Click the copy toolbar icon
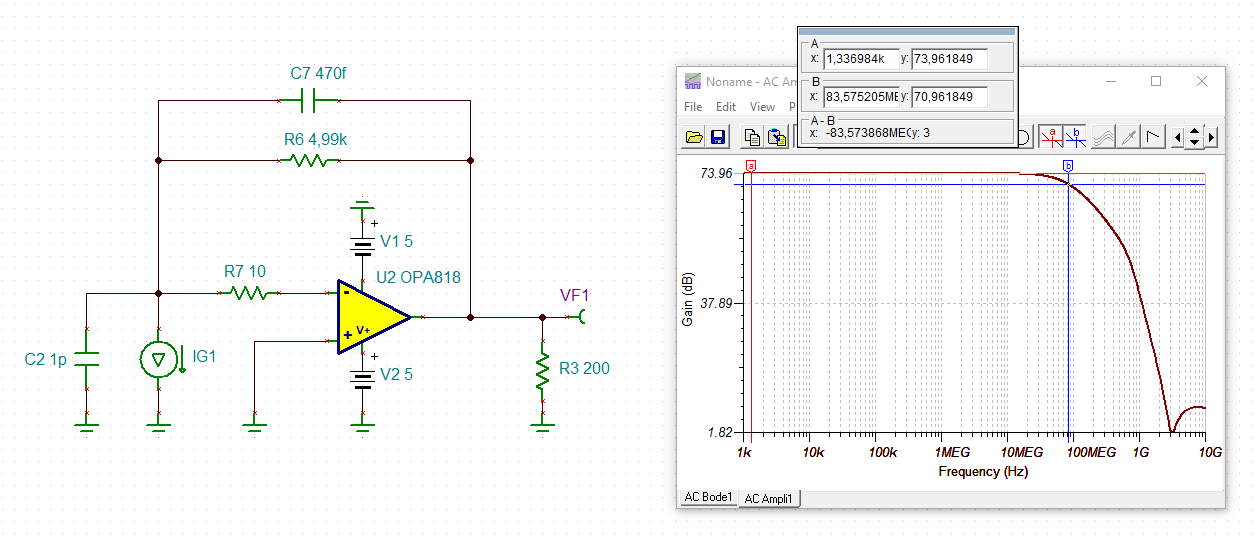This screenshot has height=537, width=1260. pos(753,137)
